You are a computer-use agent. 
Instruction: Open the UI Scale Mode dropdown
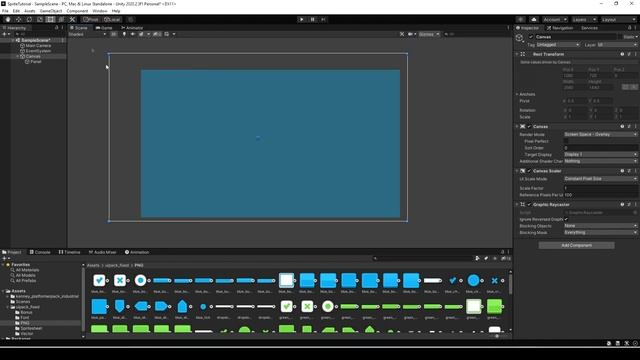[x=600, y=179]
